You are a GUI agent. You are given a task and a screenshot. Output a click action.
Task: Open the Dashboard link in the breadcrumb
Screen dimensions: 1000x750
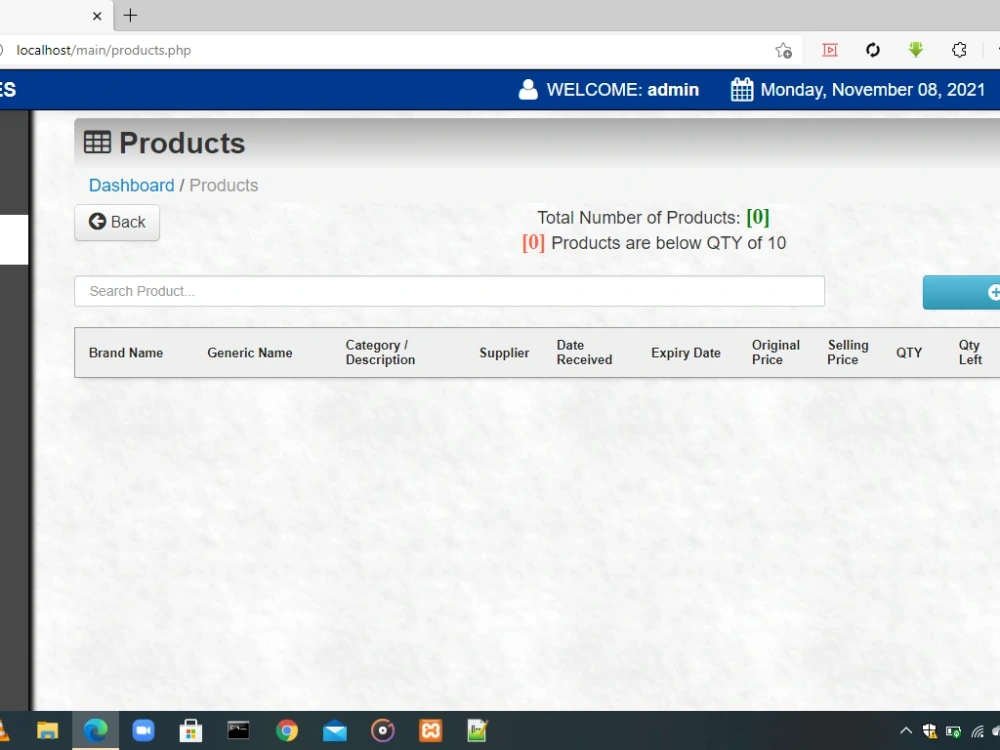click(131, 185)
